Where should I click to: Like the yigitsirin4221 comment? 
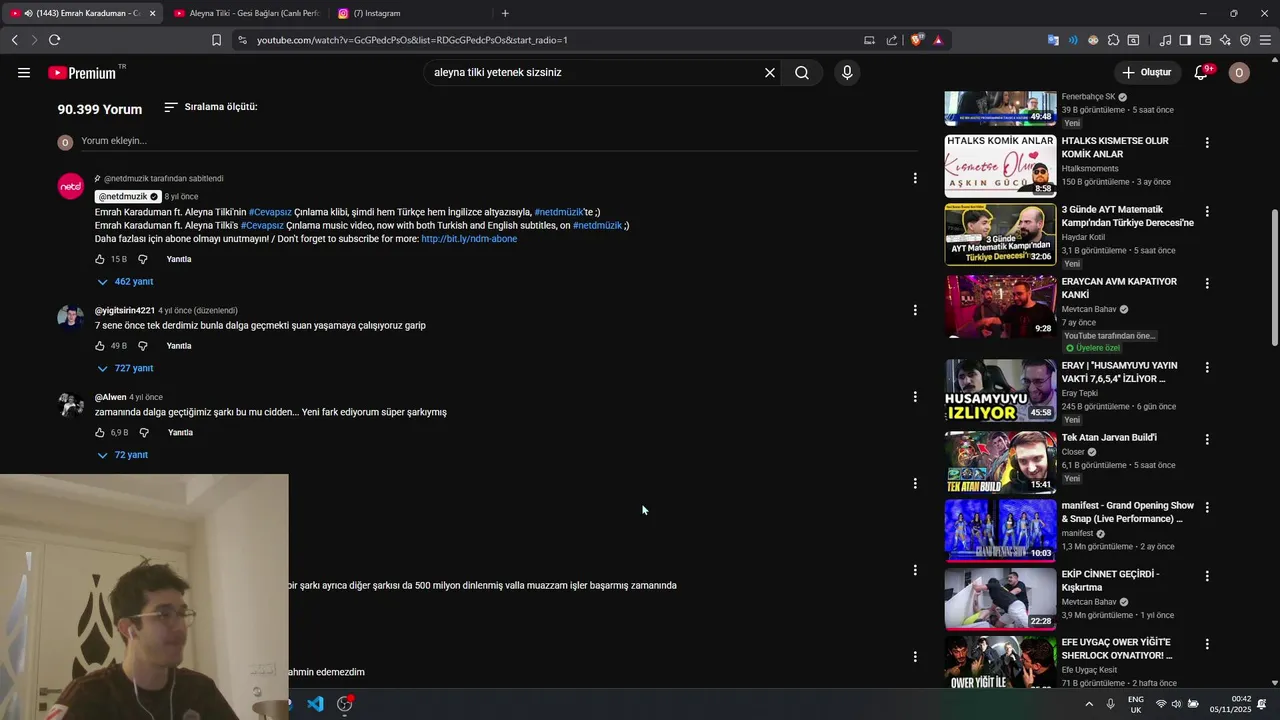tap(100, 346)
